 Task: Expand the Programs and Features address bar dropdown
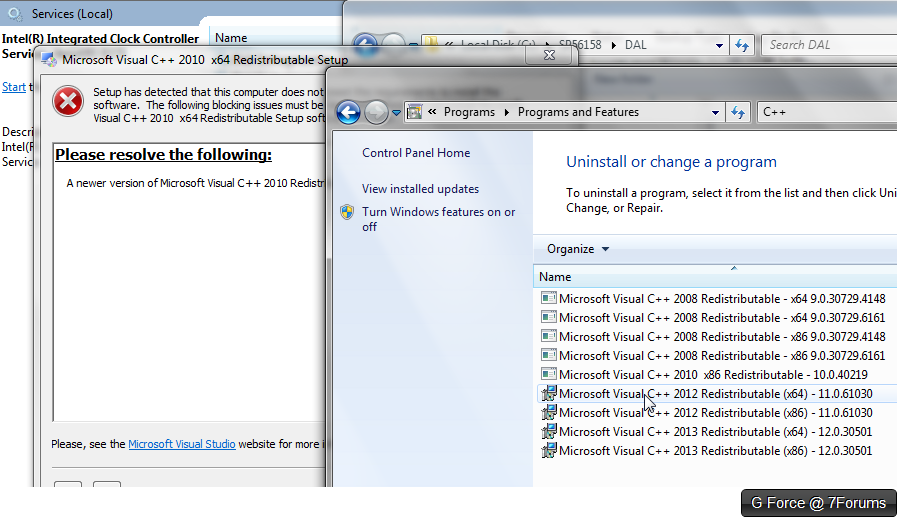(x=715, y=113)
